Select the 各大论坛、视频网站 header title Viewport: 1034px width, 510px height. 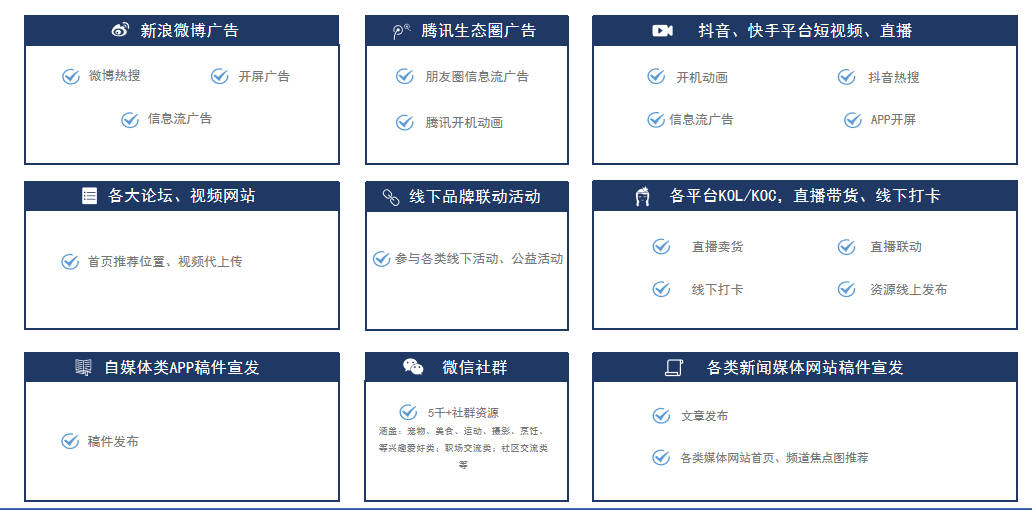coord(181,196)
